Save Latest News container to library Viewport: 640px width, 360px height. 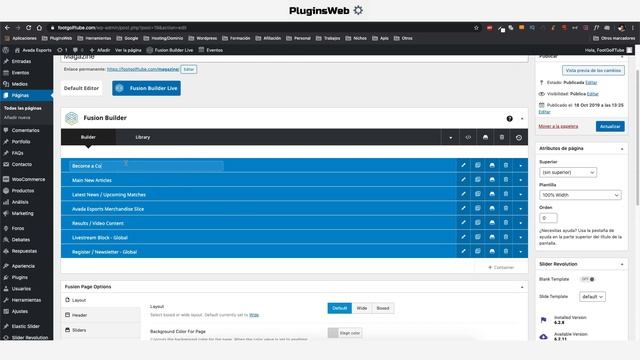(x=492, y=194)
